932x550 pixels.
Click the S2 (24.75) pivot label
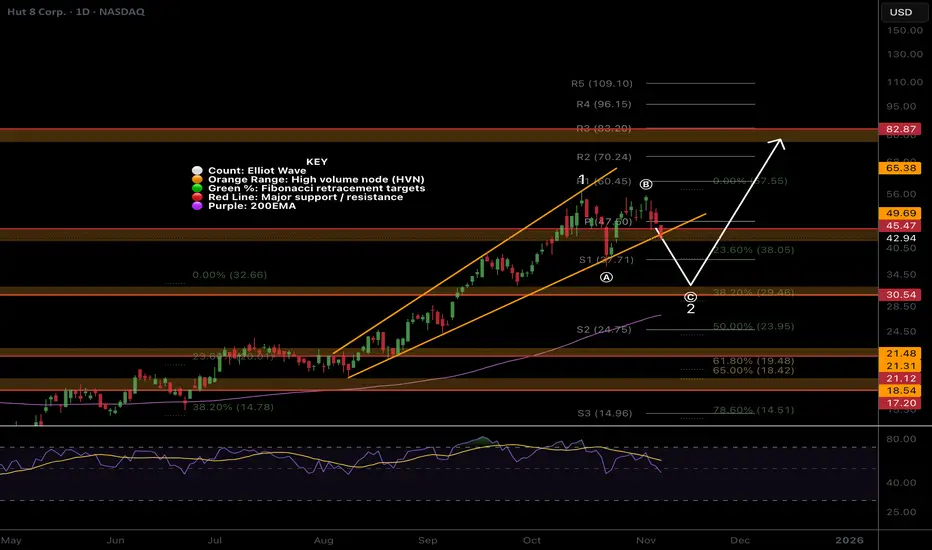point(604,329)
